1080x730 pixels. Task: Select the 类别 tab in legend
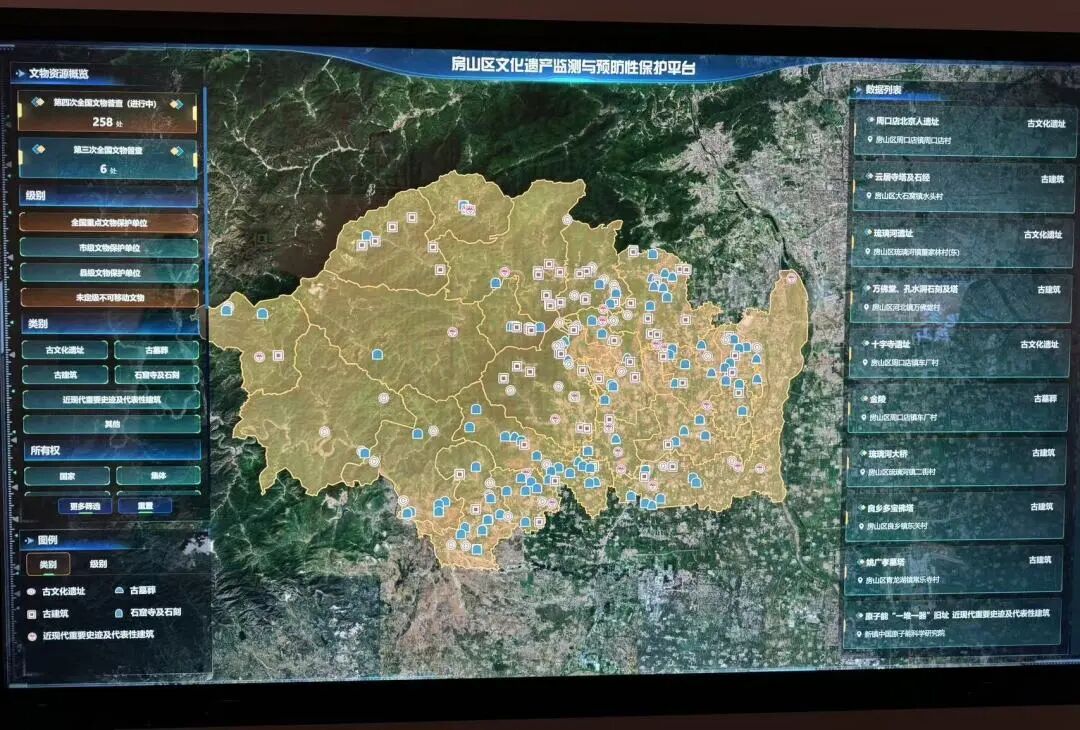point(47,565)
